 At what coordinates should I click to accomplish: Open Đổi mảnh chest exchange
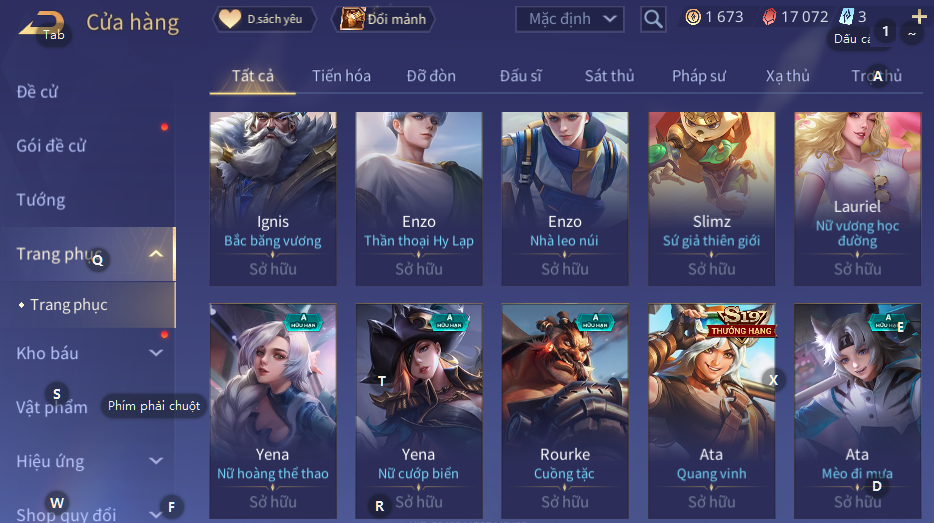tap(384, 19)
